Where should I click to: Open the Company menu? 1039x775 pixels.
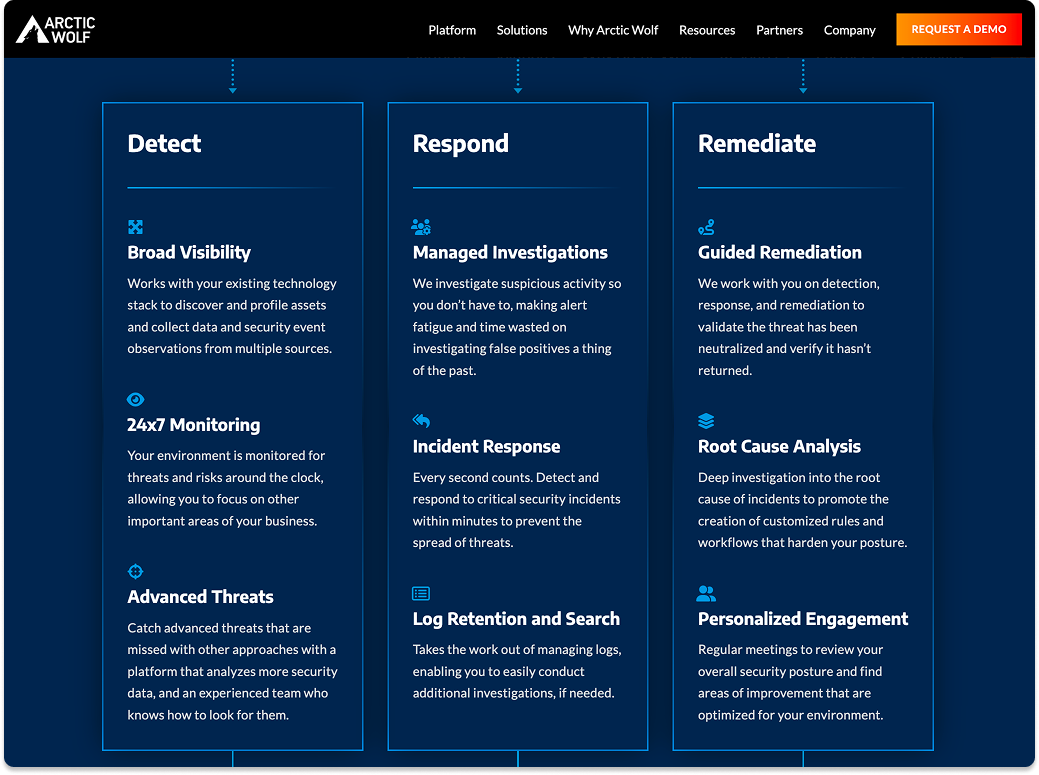[x=849, y=30]
